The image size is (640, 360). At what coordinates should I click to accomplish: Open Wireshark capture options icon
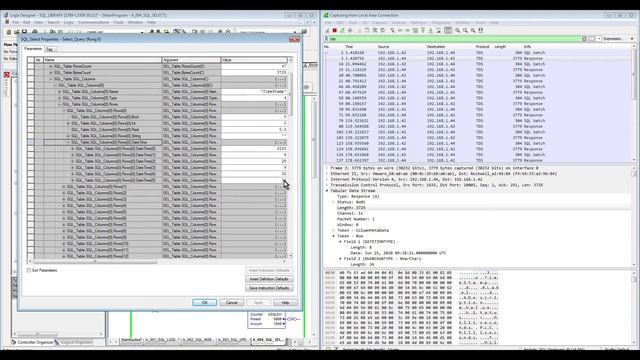pyautogui.click(x=350, y=31)
